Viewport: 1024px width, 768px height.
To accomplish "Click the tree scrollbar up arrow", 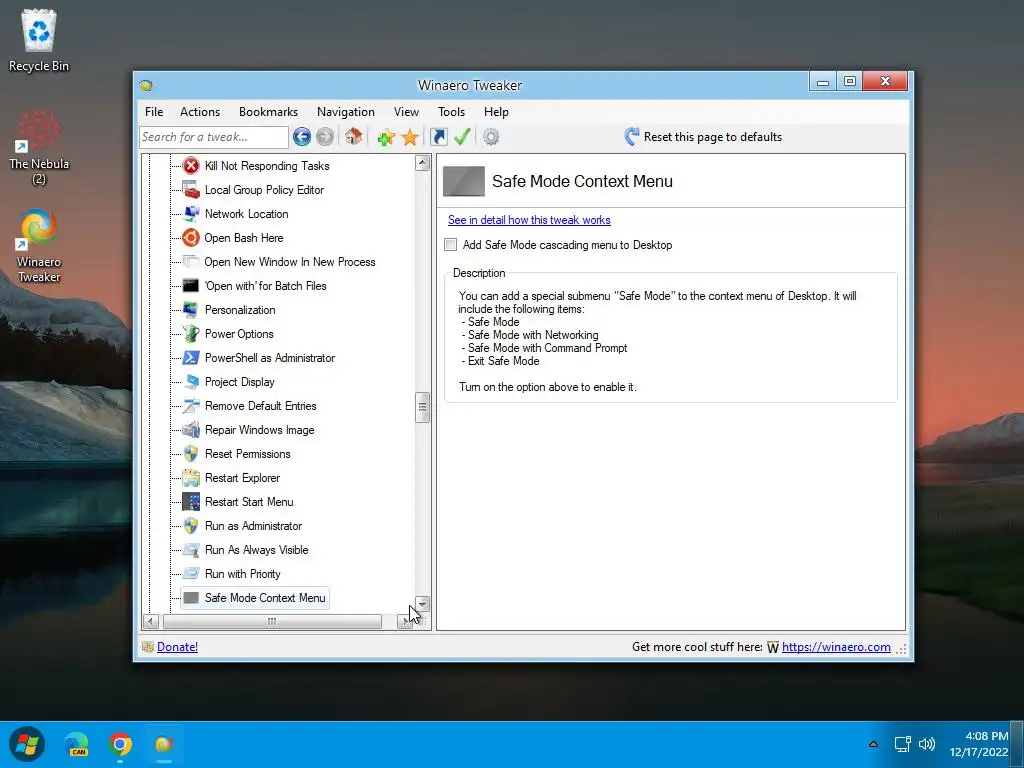I will 423,163.
